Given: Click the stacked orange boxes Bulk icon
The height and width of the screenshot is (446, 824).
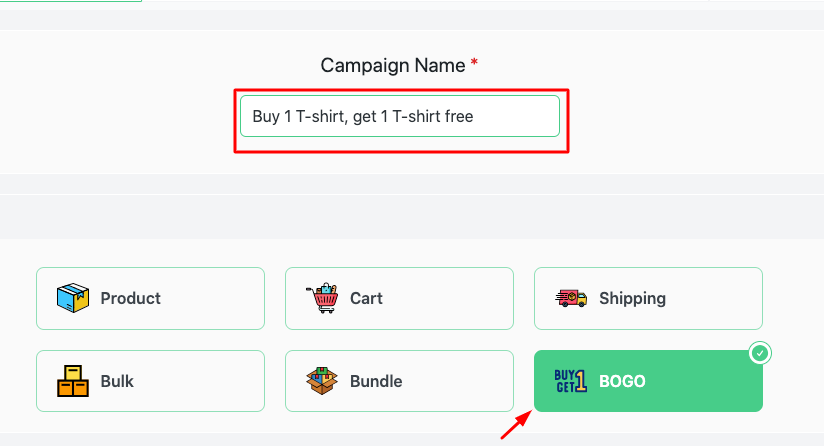Looking at the screenshot, I should tap(73, 381).
